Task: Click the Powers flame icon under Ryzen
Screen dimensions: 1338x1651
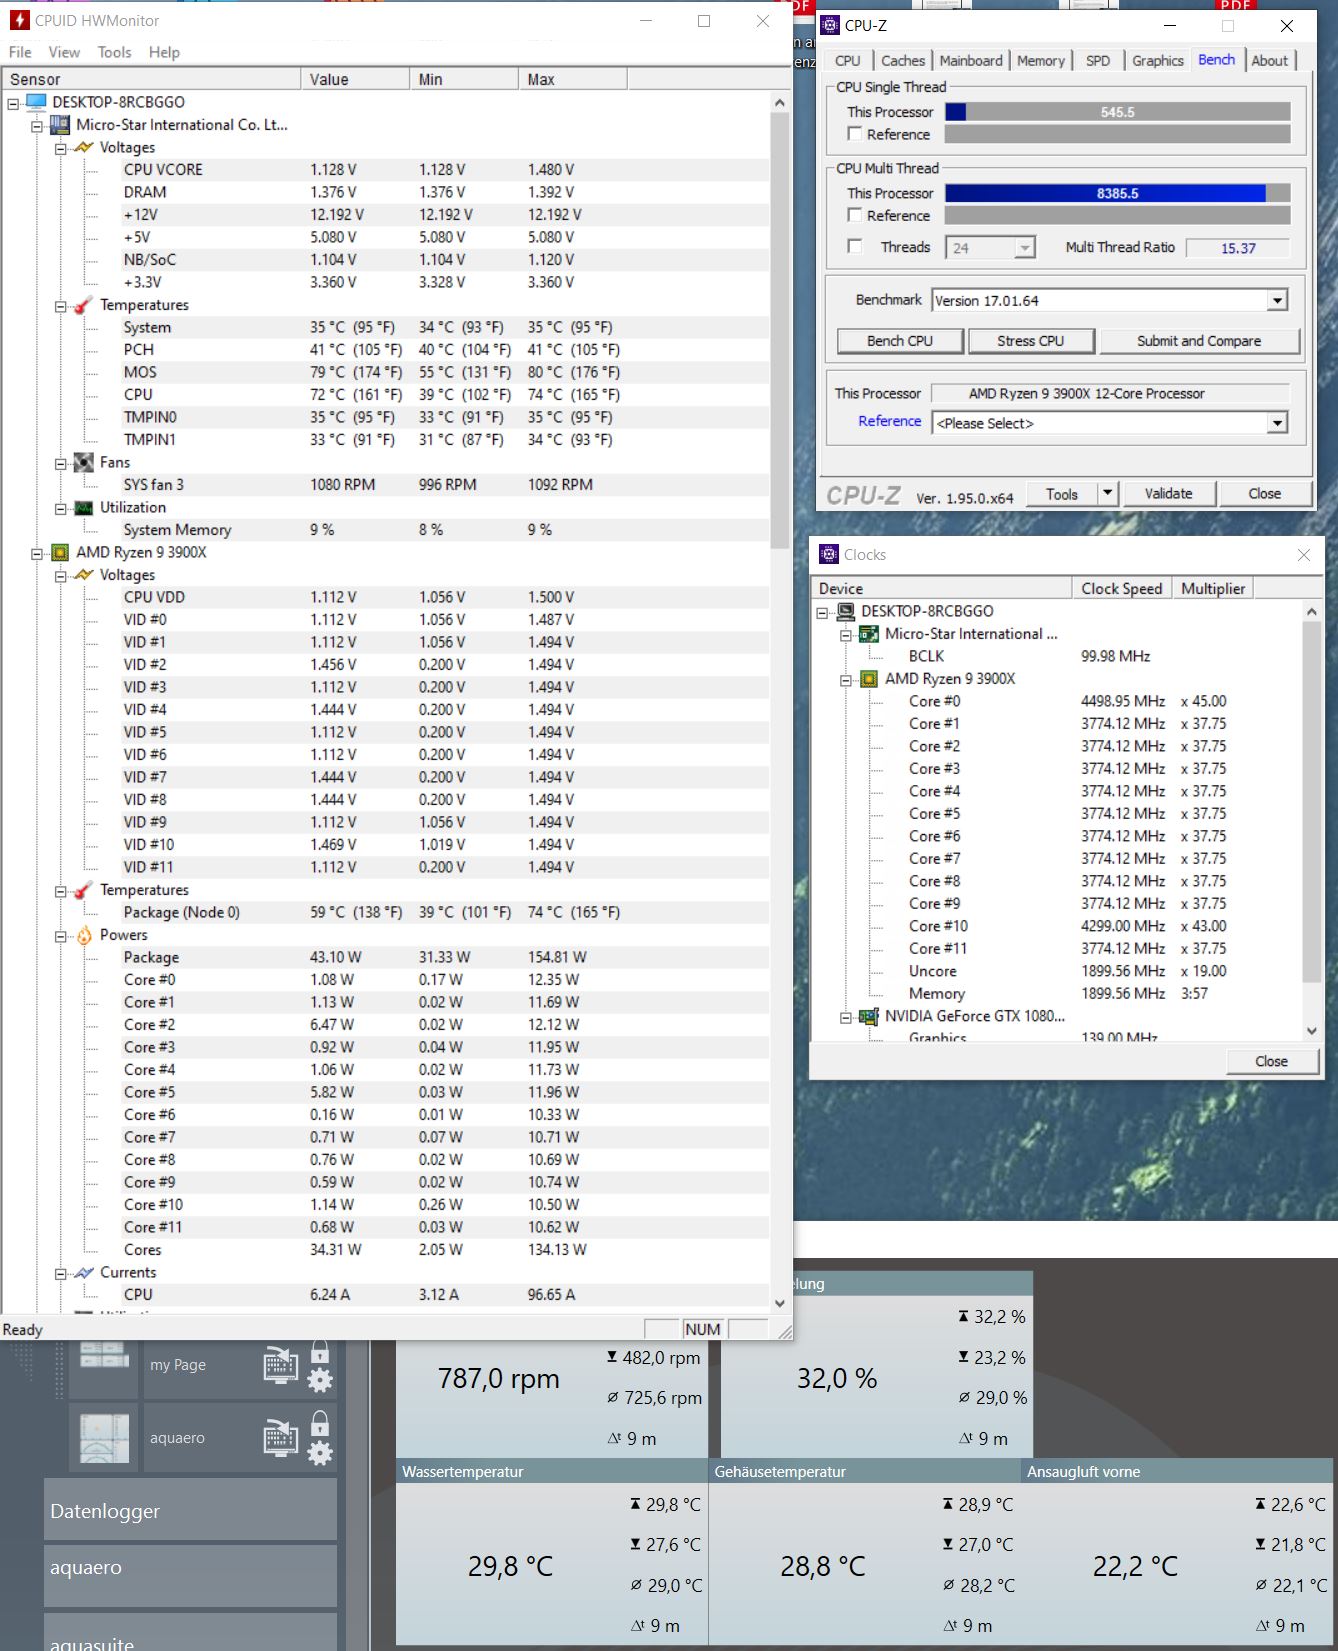Action: (x=84, y=935)
